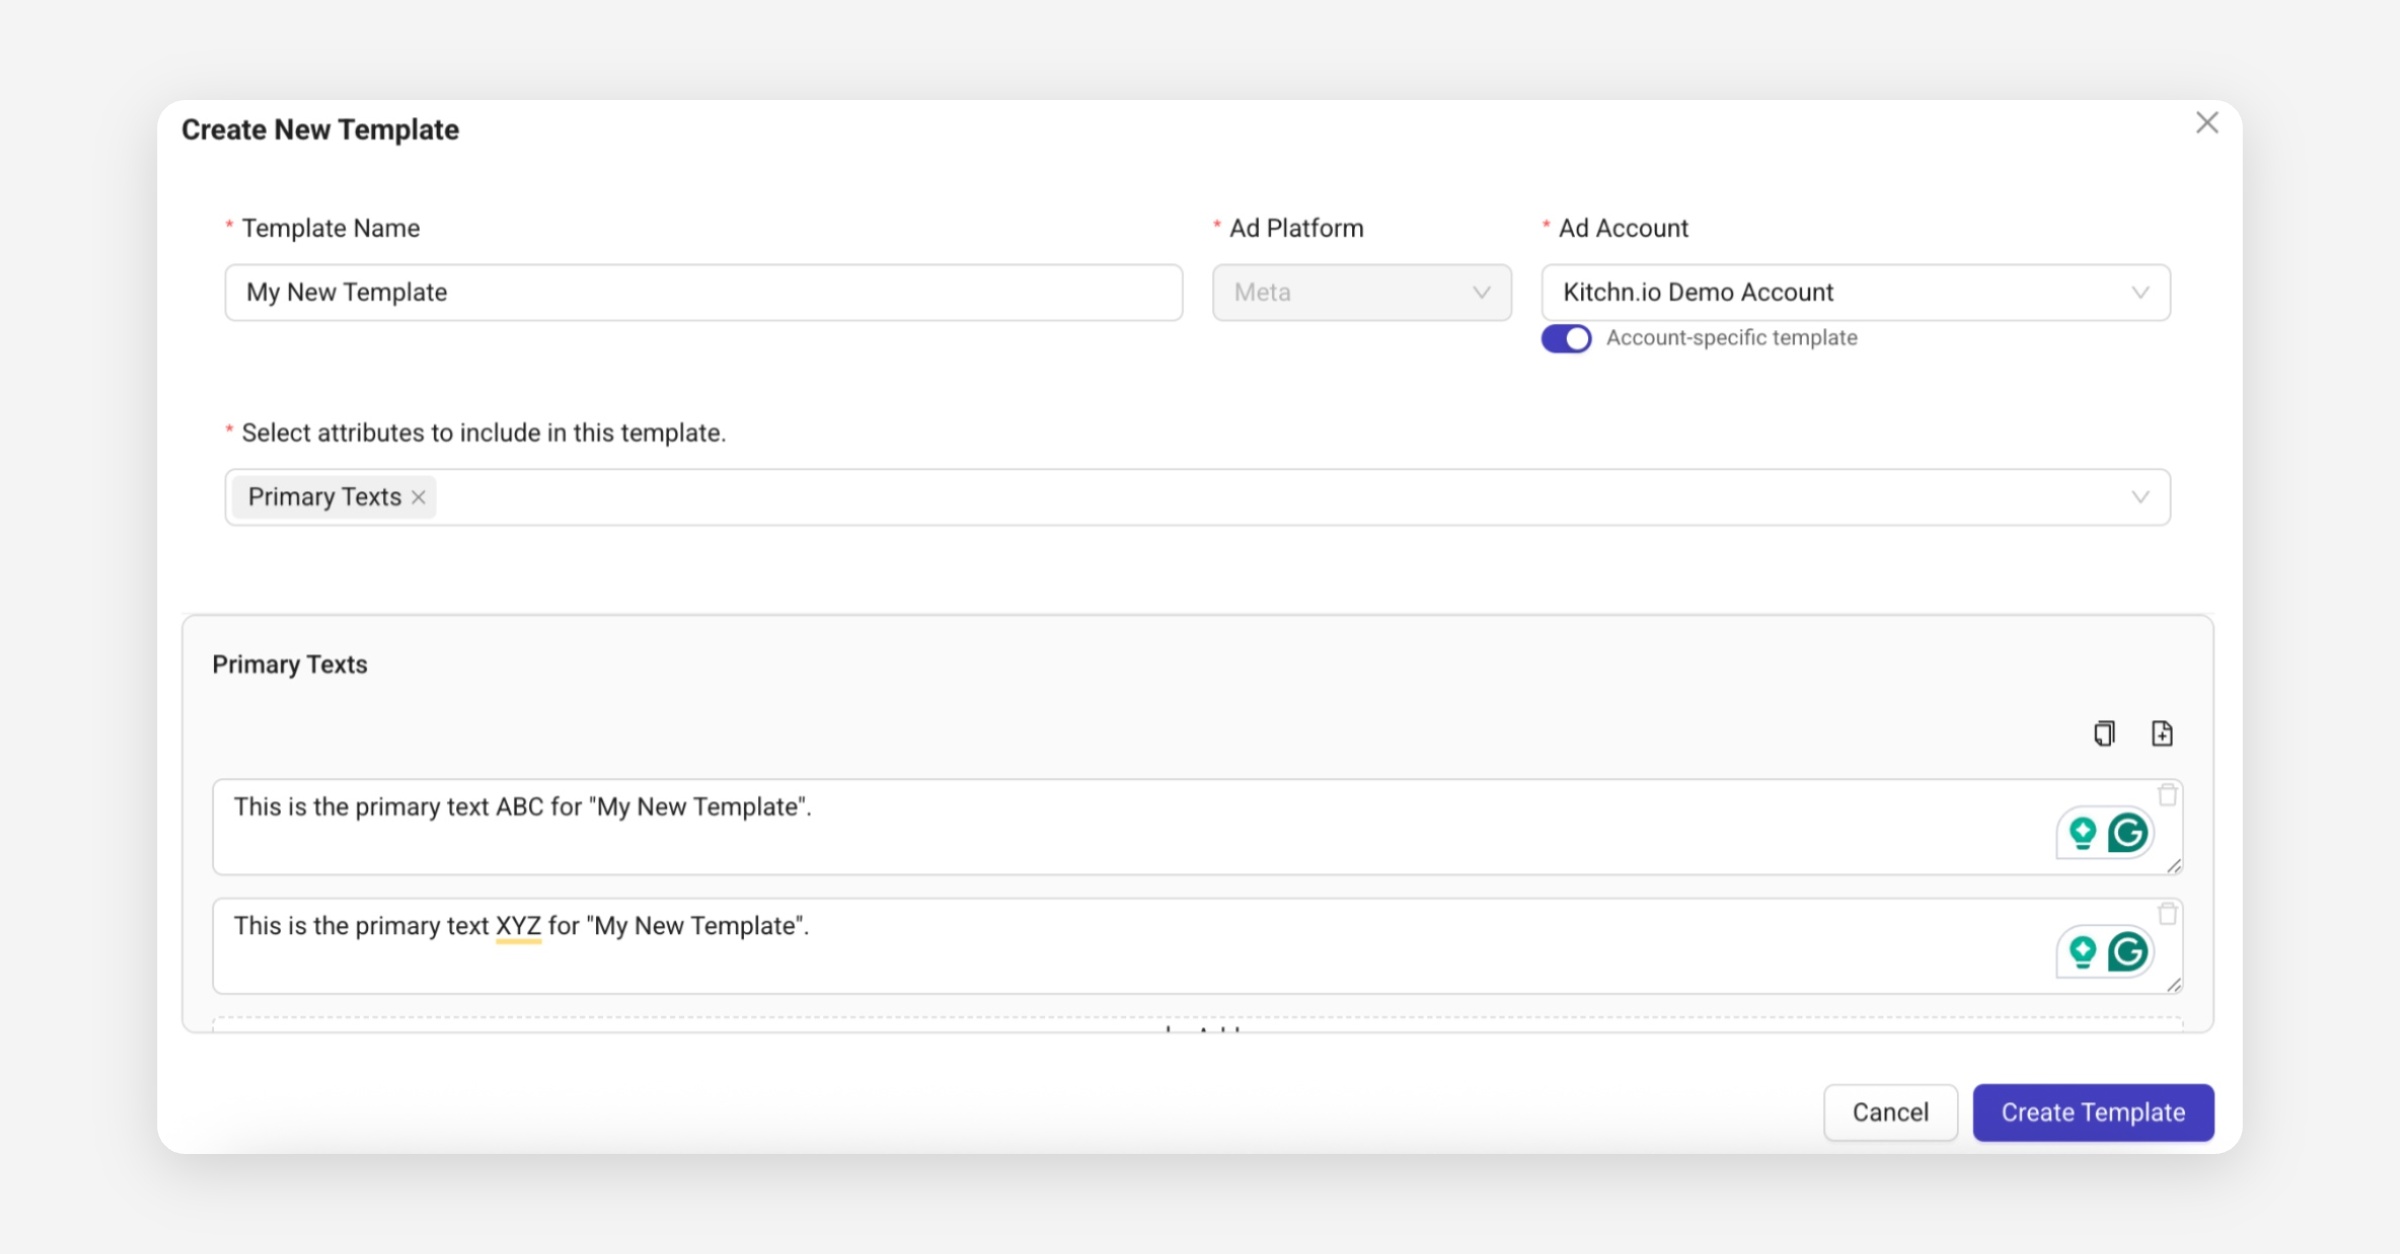This screenshot has height=1254, width=2400.
Task: Remove the Primary Texts attribute tag
Action: pos(419,497)
